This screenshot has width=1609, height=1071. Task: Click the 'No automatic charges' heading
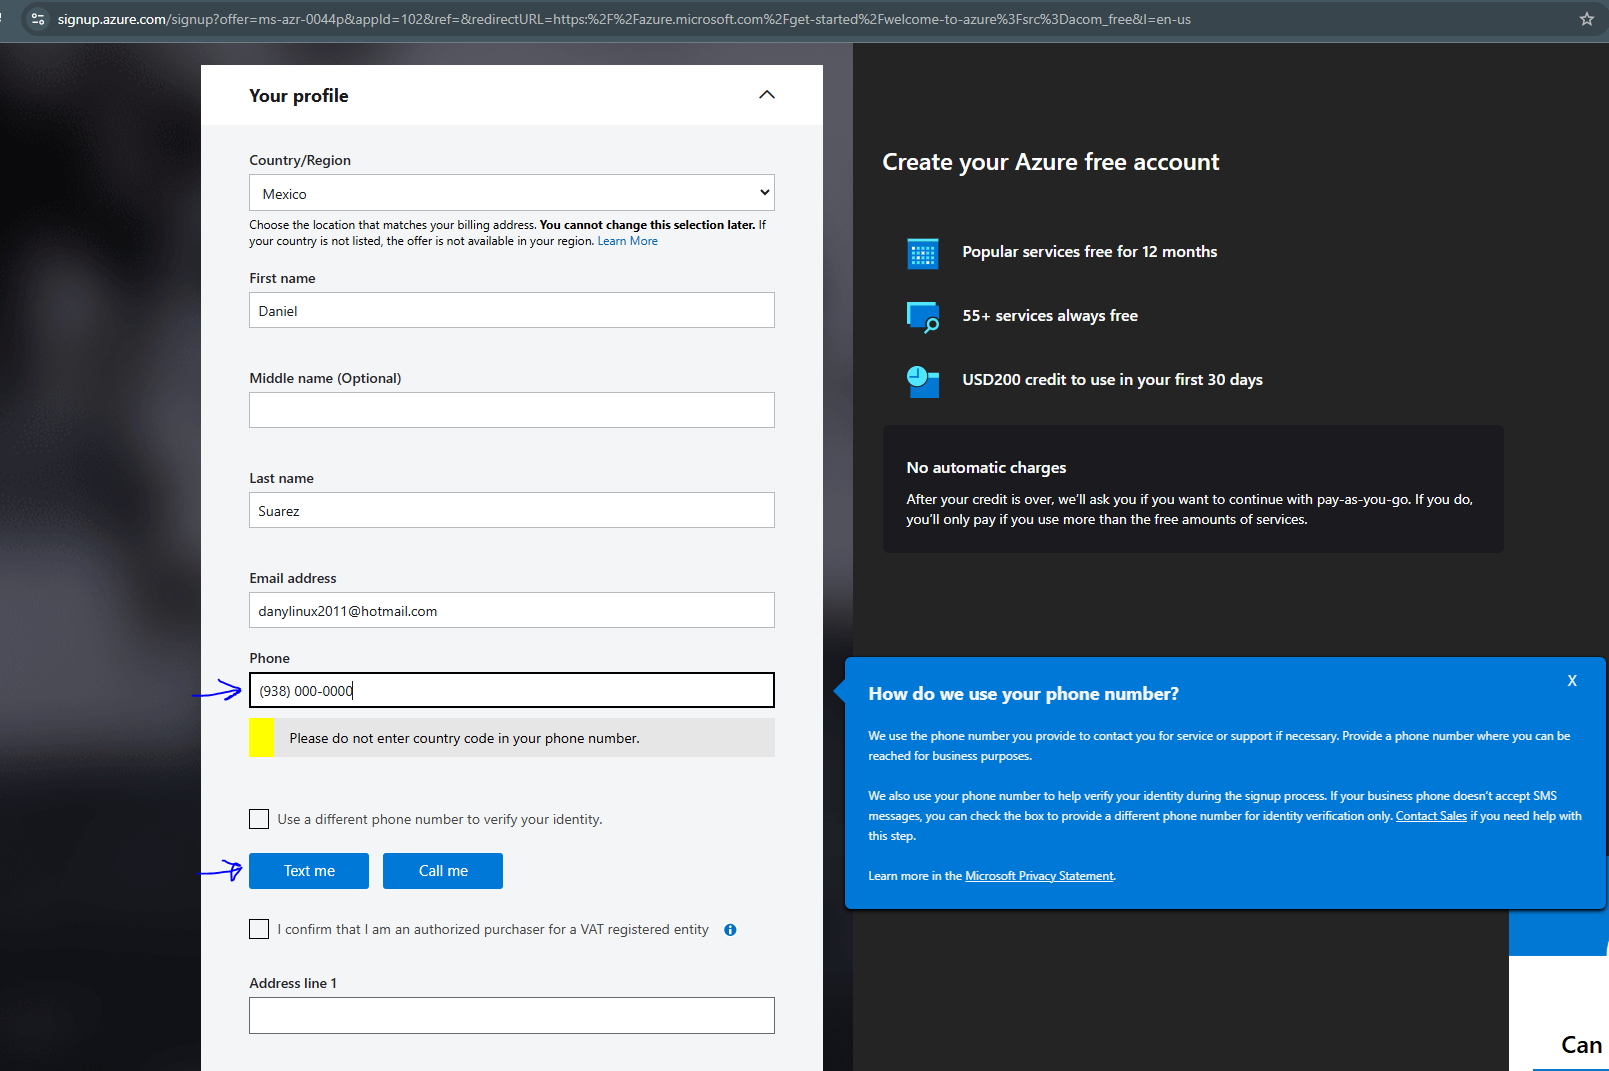[x=986, y=468]
